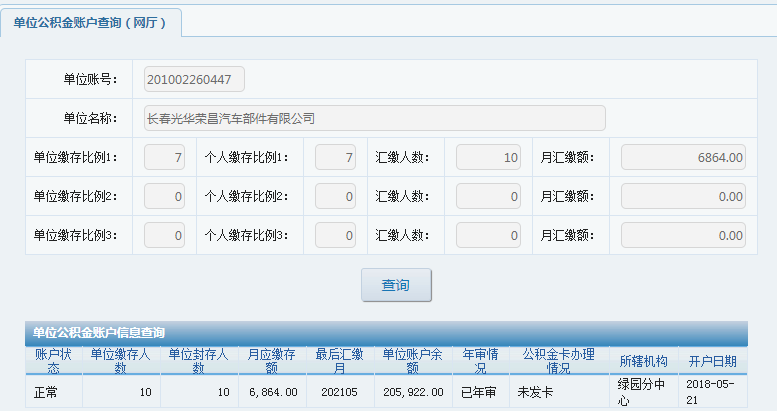Screen dimensions: 777x411
Task: Click the 单位账户余额 column header
Action: pos(413,361)
